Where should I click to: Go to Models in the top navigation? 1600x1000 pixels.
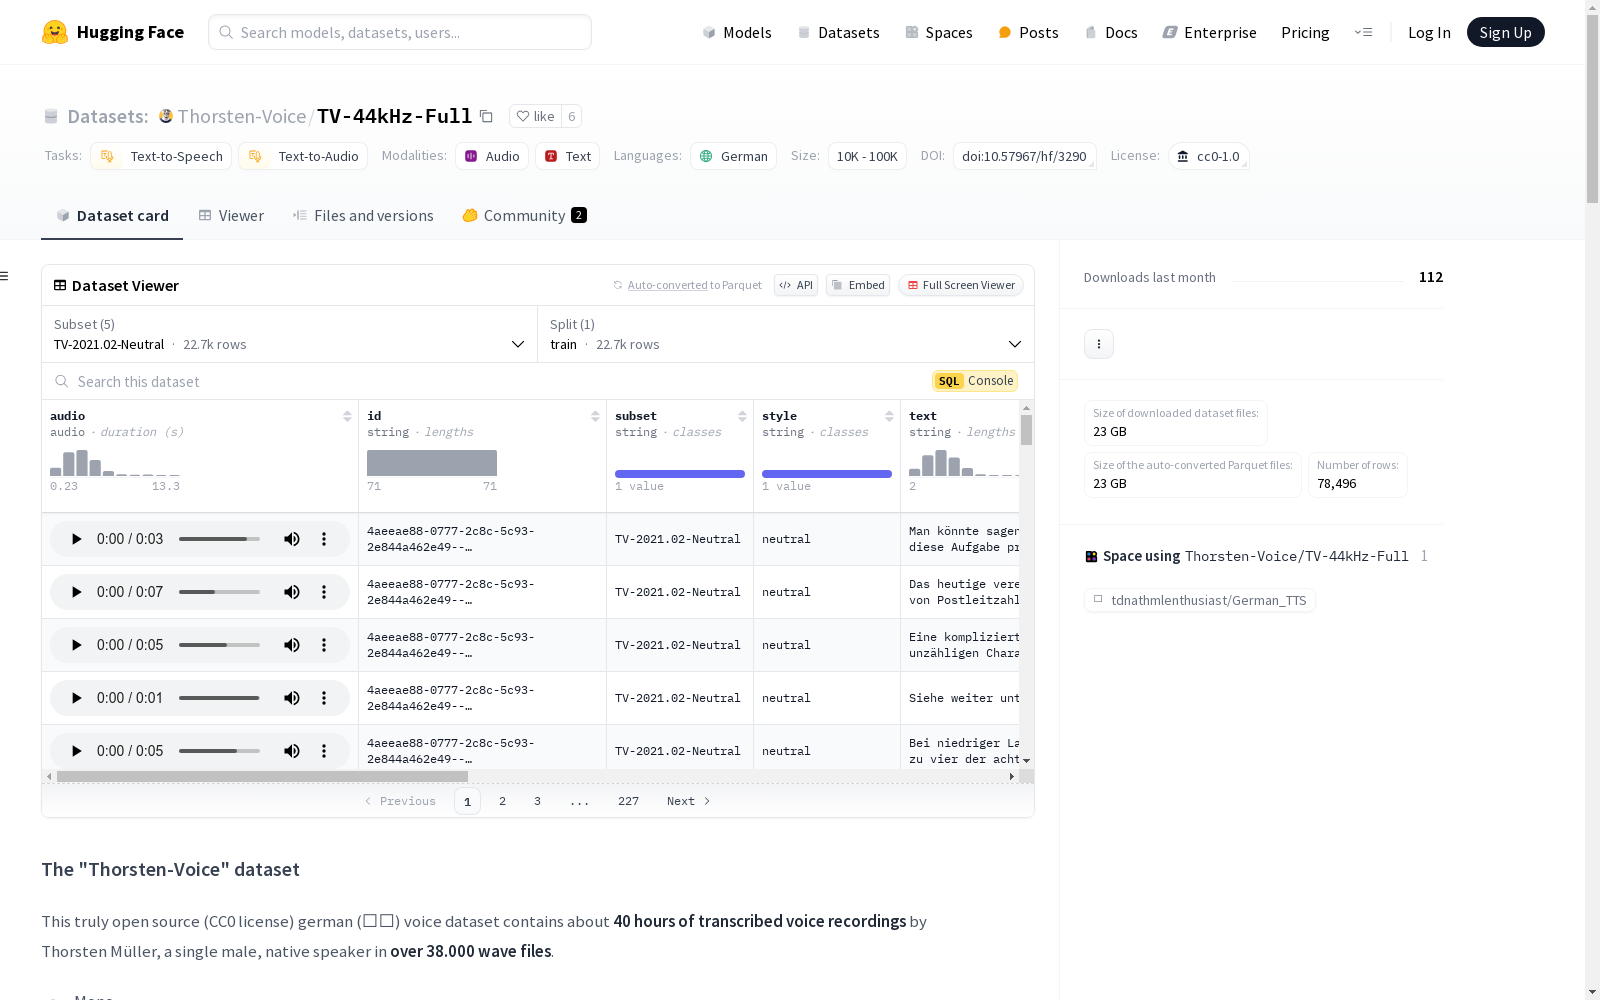pos(737,32)
